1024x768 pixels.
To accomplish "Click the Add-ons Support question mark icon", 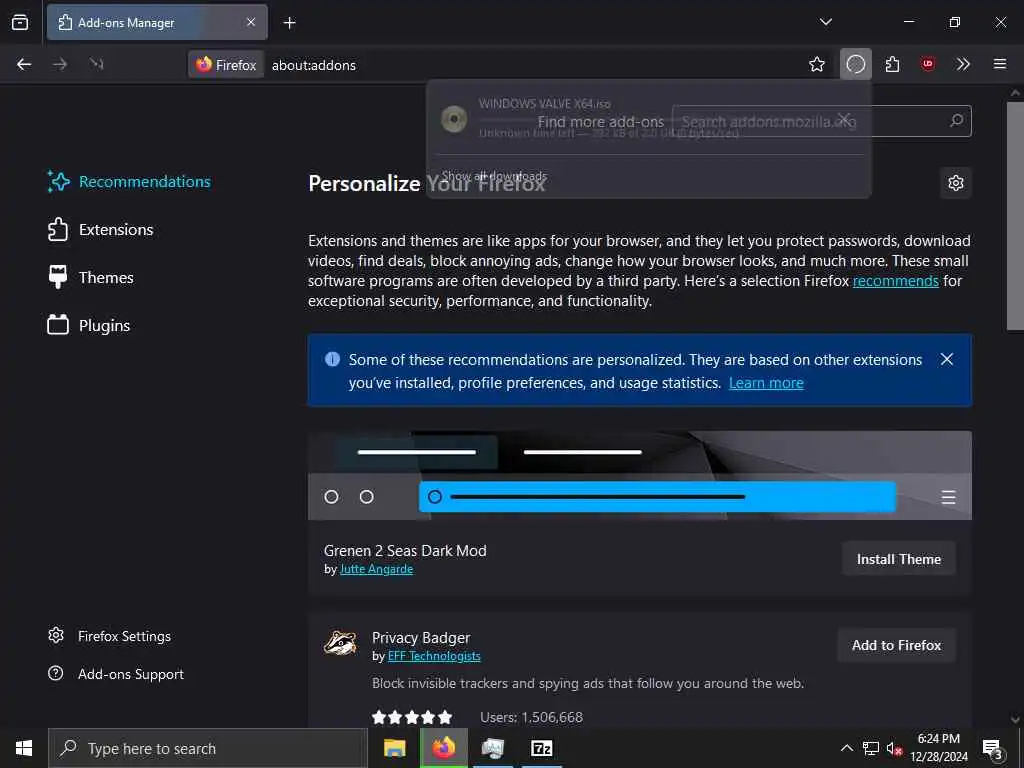I will click(x=56, y=673).
